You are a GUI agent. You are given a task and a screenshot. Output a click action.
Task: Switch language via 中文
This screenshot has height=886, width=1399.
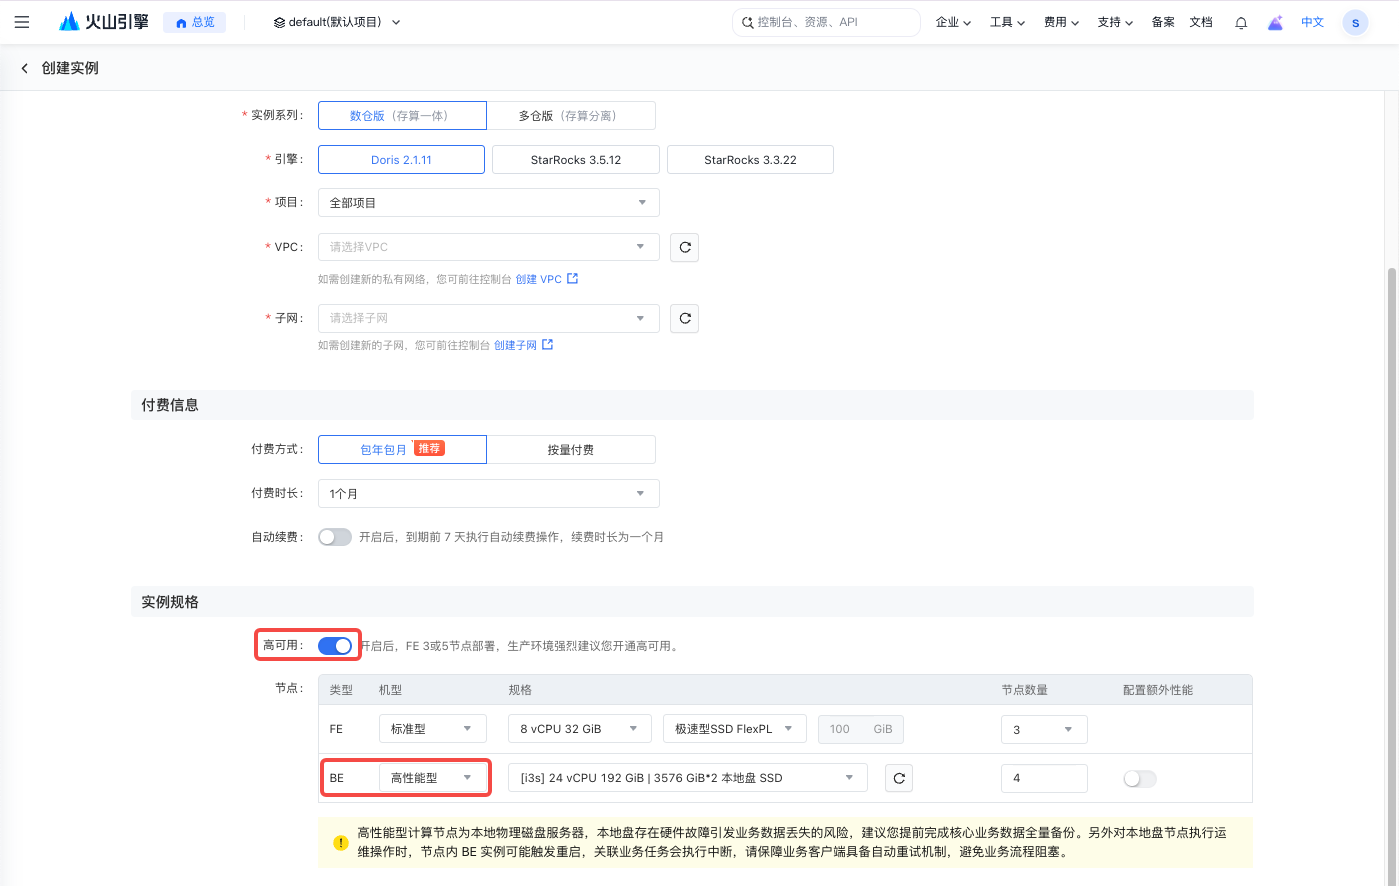[x=1313, y=22]
